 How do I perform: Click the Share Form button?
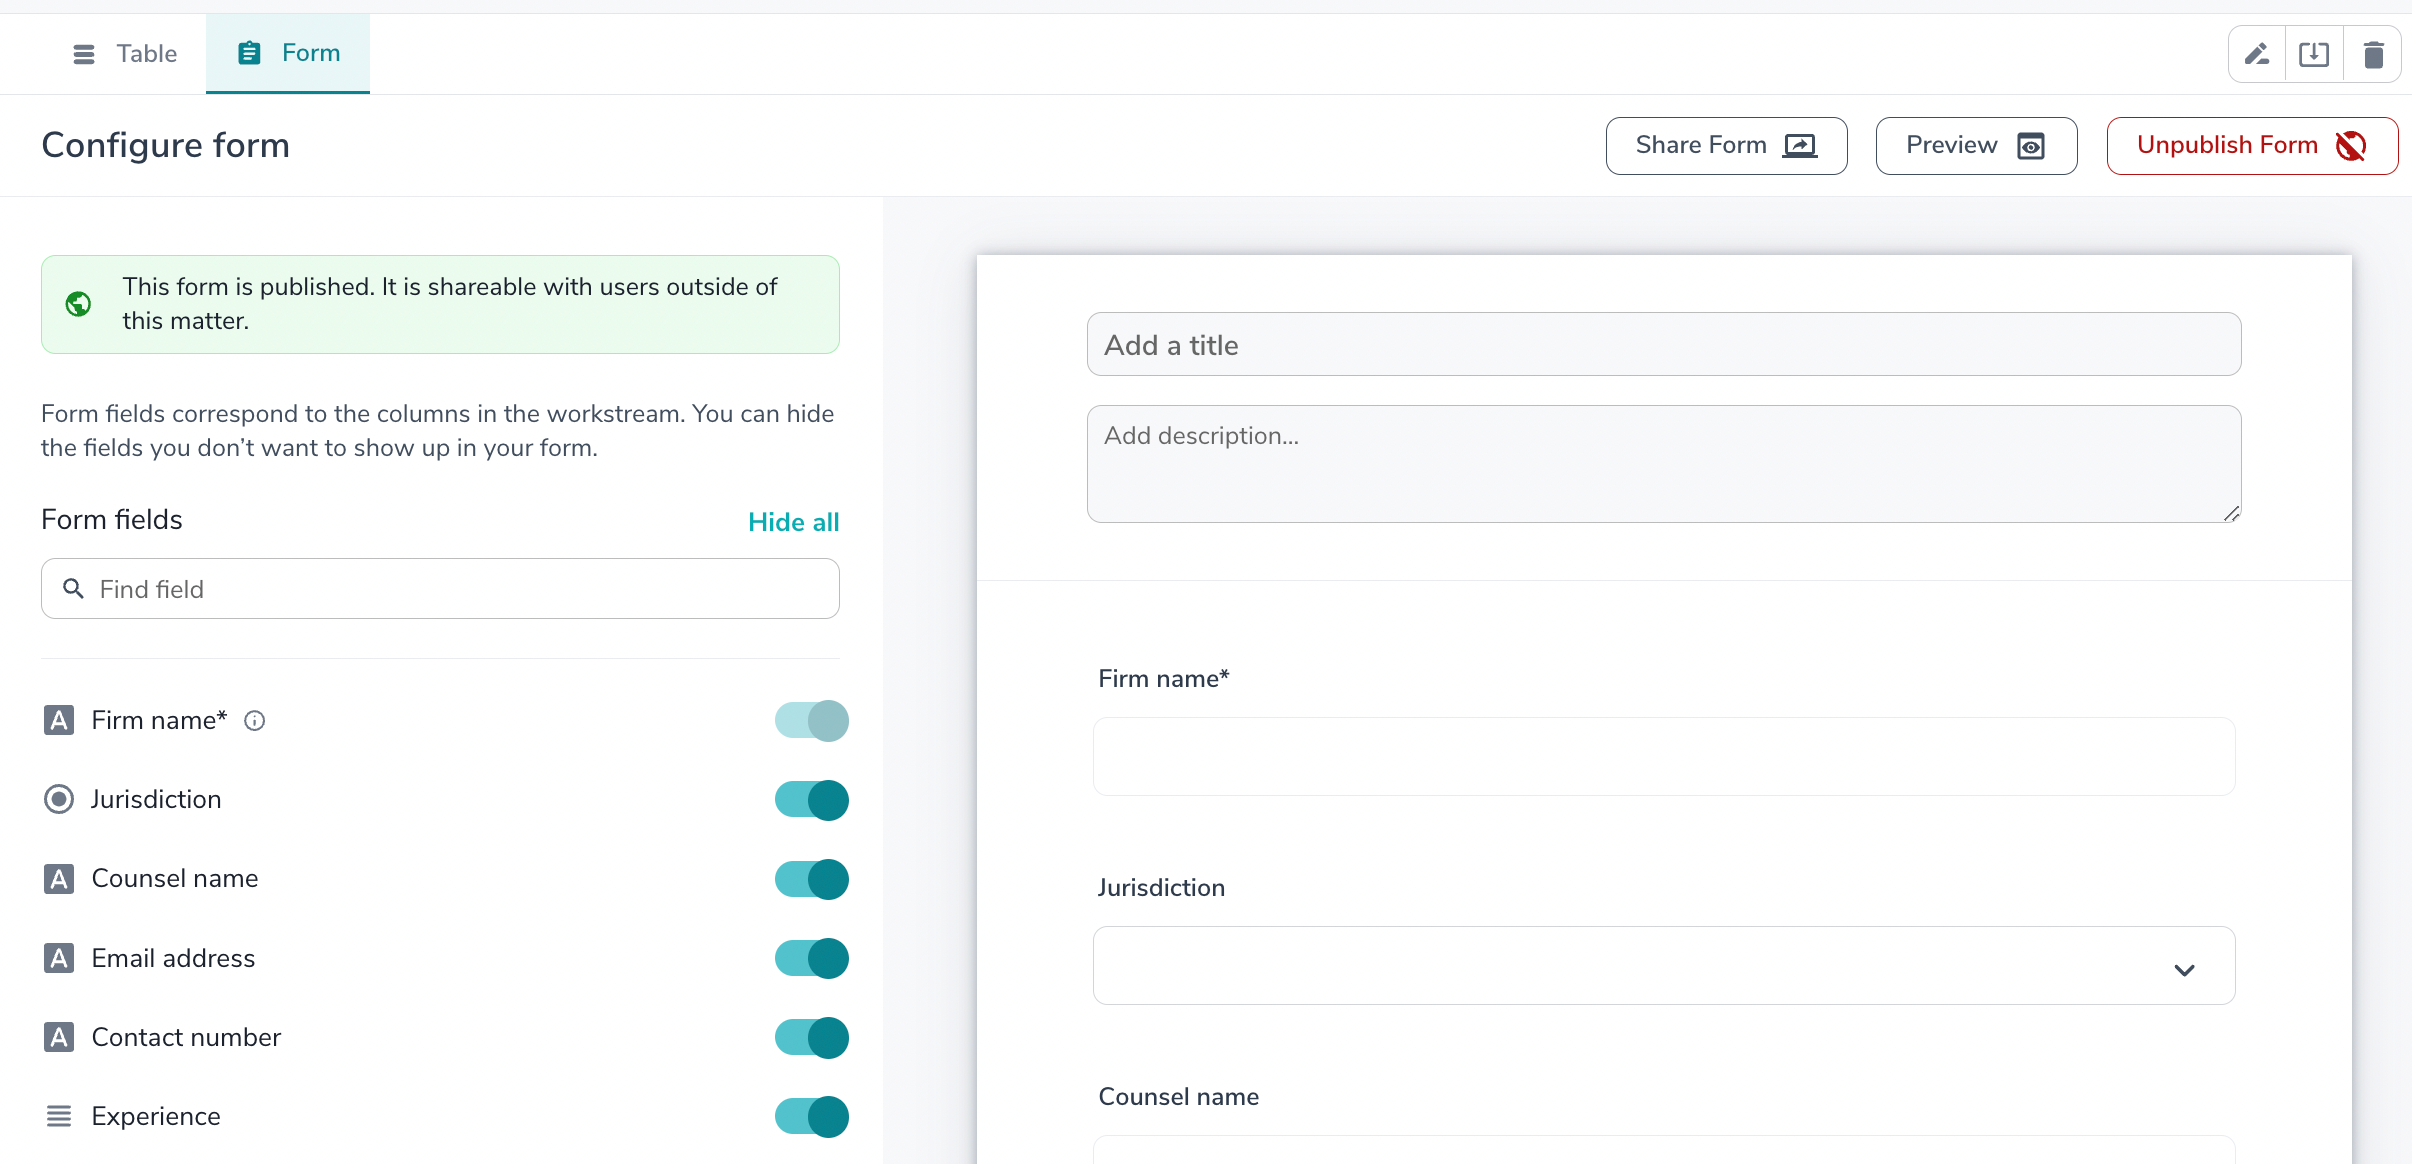(x=1726, y=145)
